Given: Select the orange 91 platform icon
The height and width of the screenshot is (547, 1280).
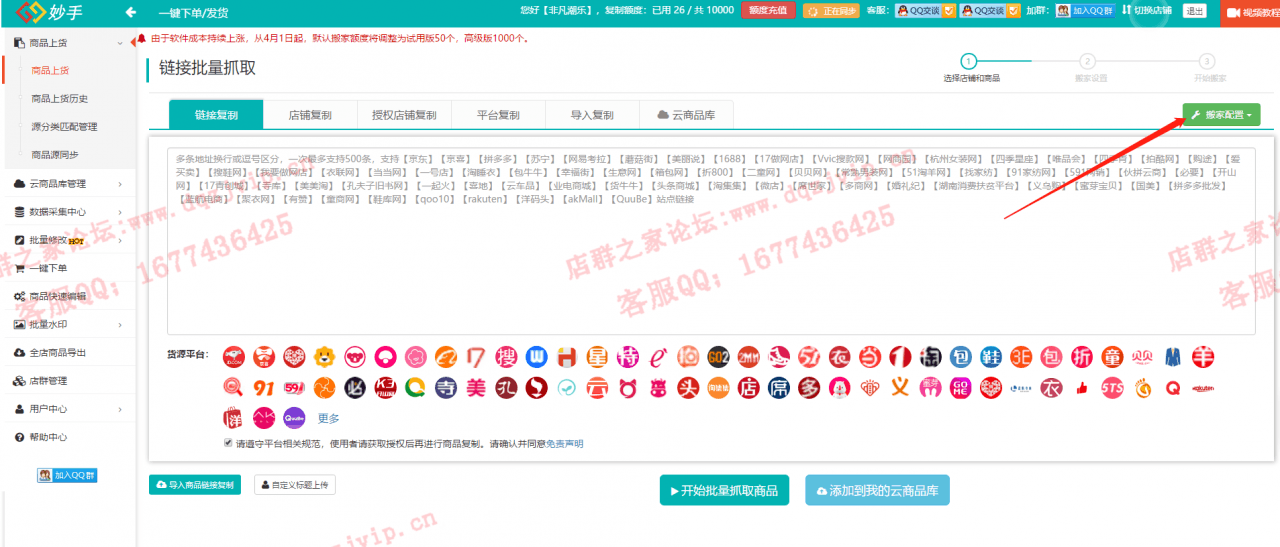Looking at the screenshot, I should coord(264,387).
